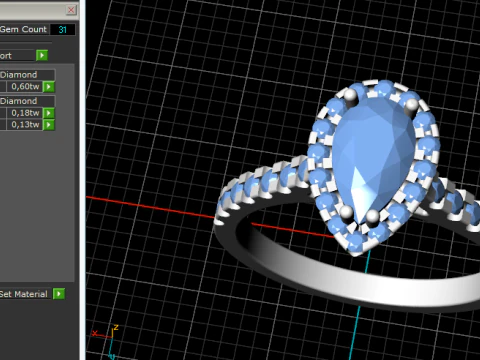The width and height of the screenshot is (480, 360).
Task: Click the XYZ axis indicator
Action: point(106,342)
